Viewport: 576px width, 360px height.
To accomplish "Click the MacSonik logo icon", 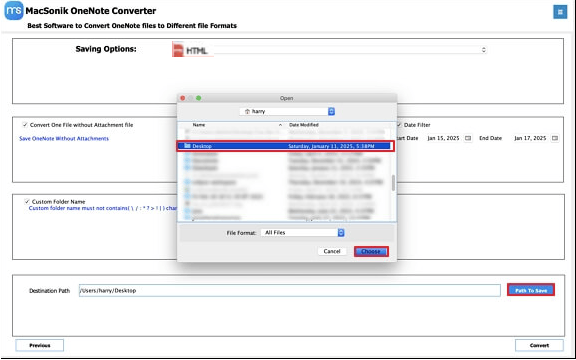I will tap(14, 11).
